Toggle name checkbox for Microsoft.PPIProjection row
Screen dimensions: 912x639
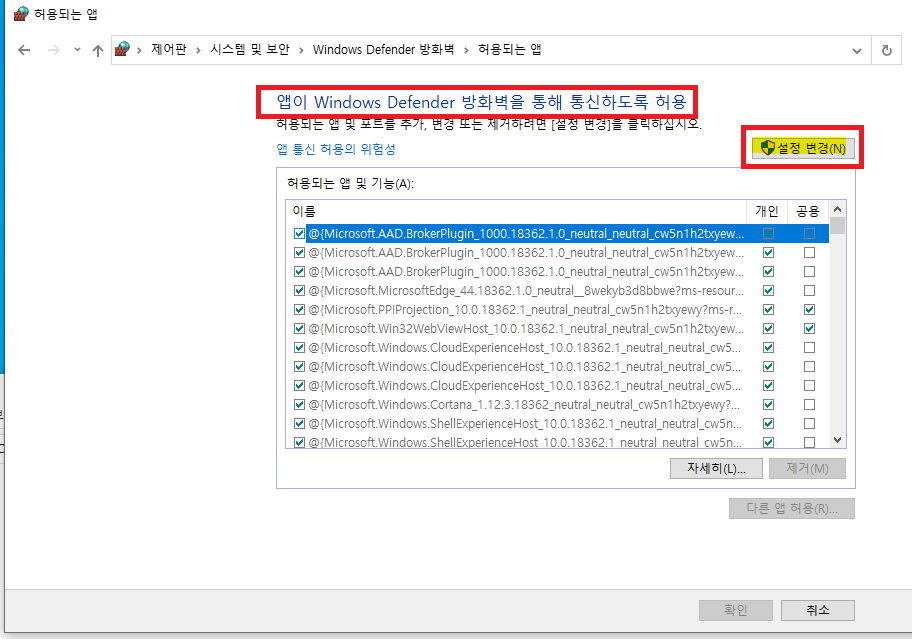point(300,309)
